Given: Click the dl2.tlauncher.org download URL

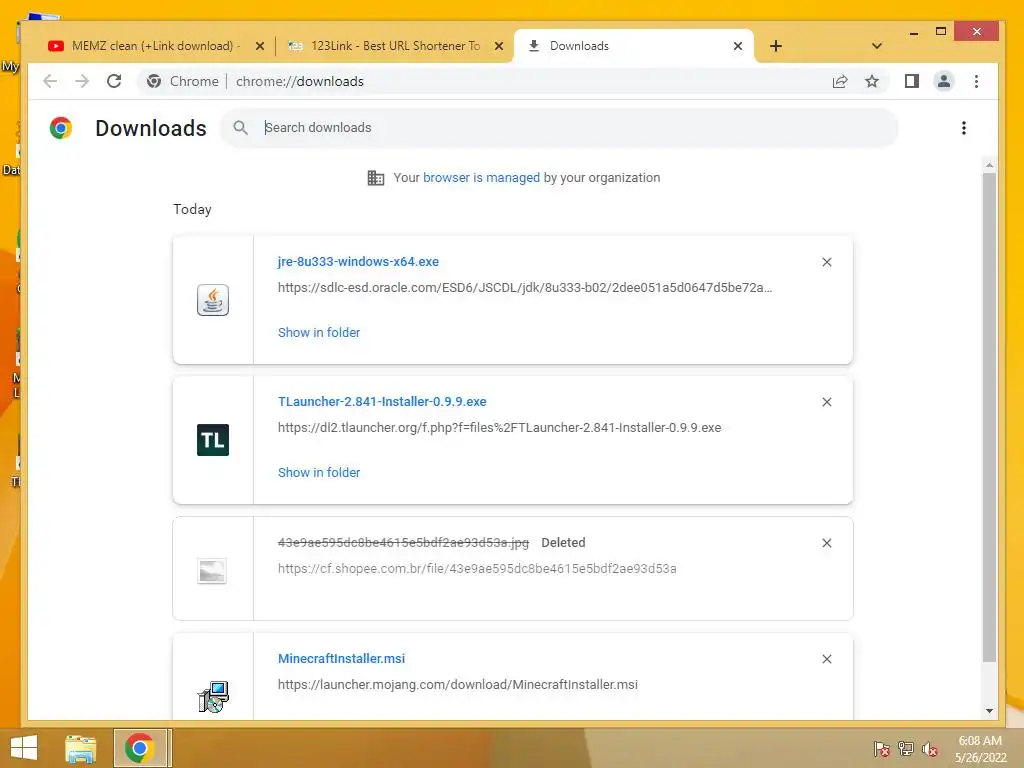Looking at the screenshot, I should pos(500,428).
